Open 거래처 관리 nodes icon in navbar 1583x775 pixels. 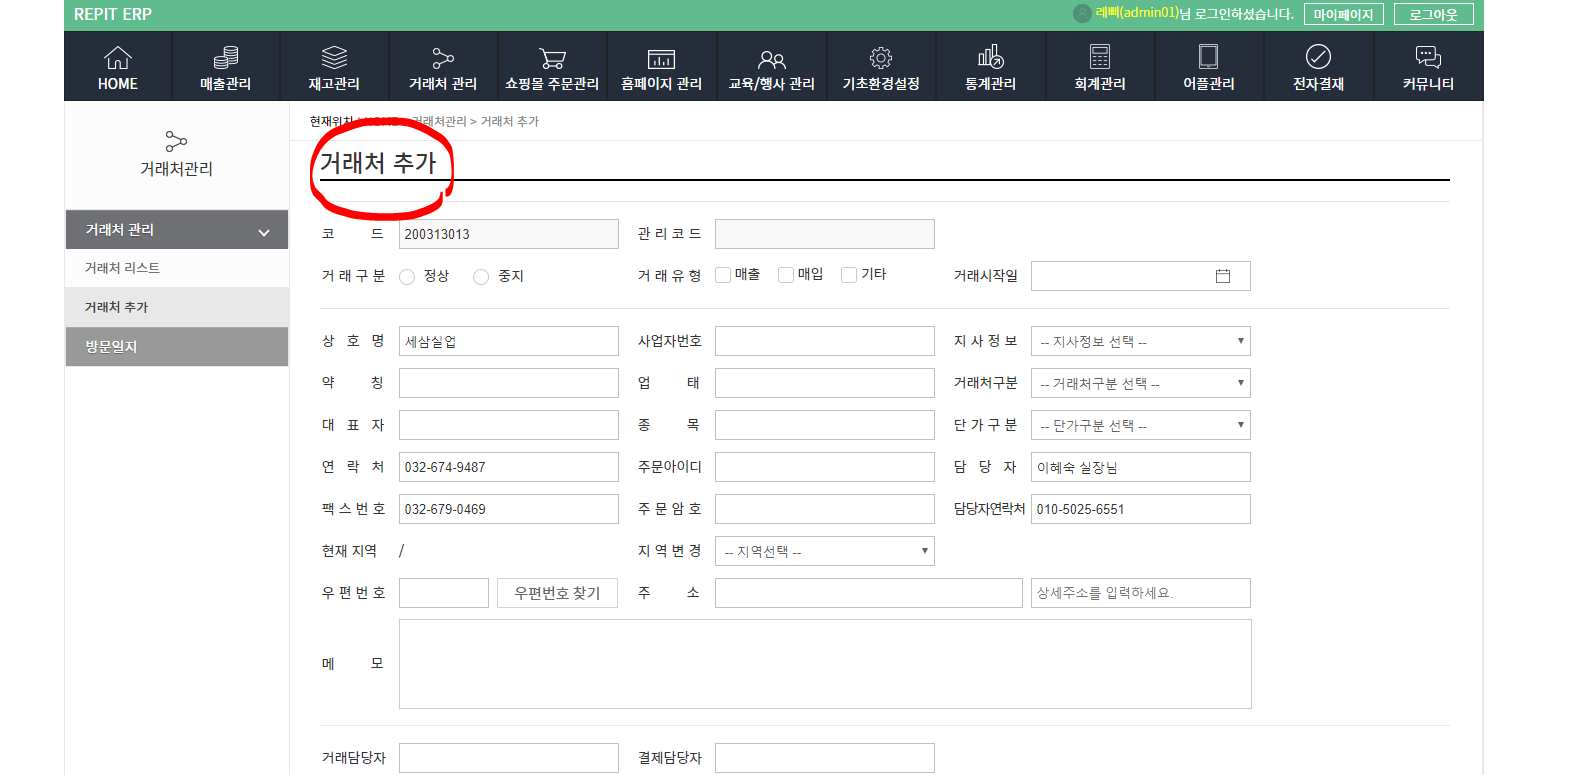coord(443,58)
